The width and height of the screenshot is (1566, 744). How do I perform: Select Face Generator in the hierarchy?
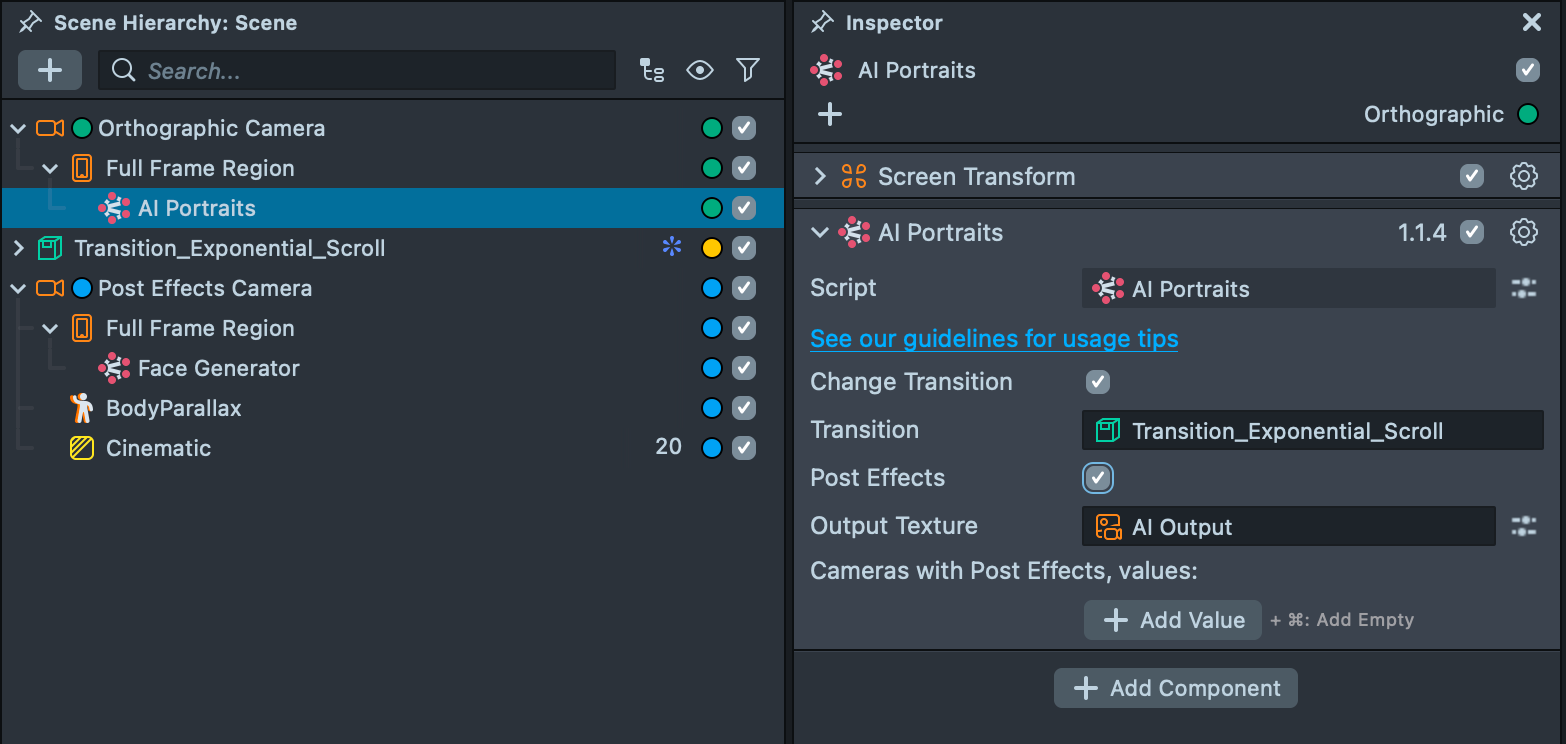(x=218, y=368)
